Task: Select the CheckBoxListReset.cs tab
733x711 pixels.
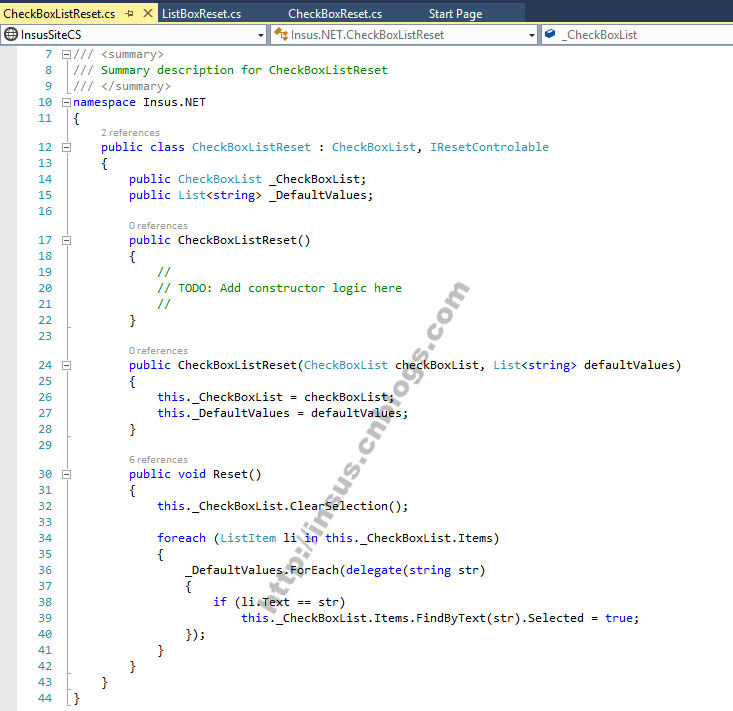Action: pyautogui.click(x=59, y=14)
